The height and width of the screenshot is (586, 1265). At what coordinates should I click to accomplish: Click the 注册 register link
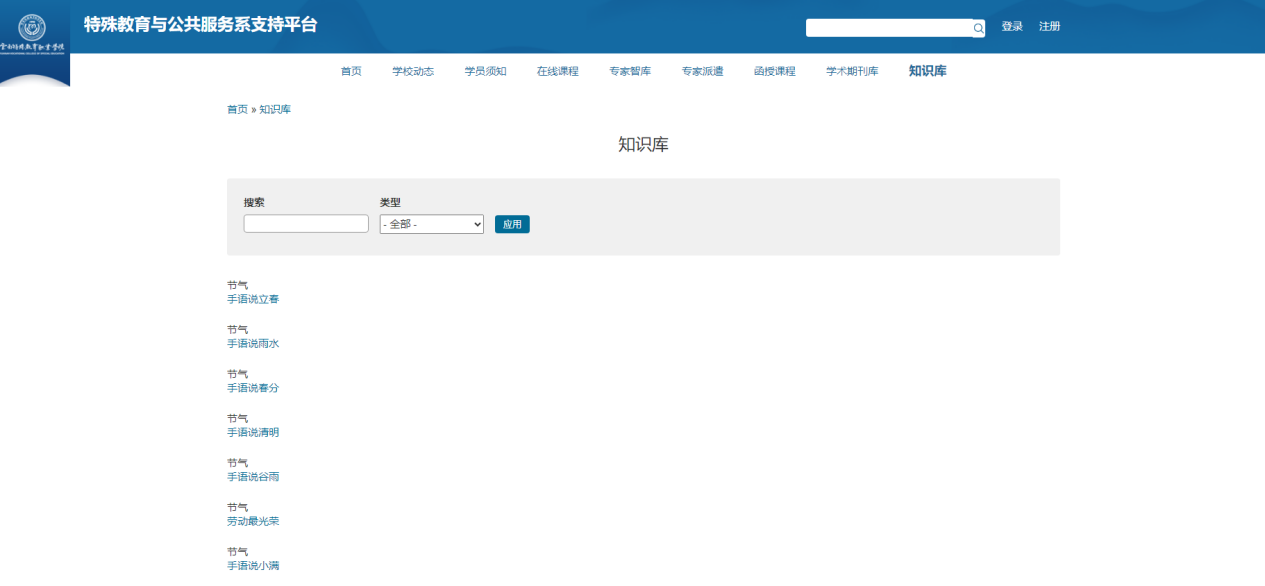tap(1049, 27)
